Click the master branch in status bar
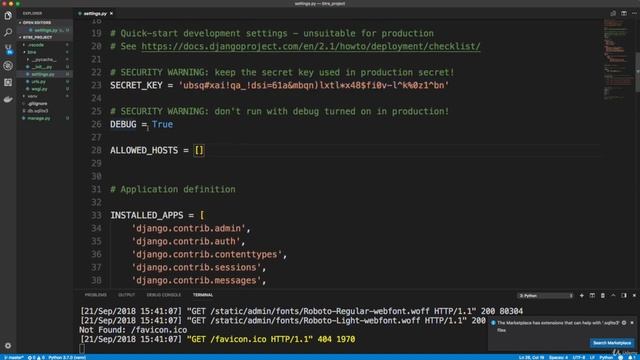Screen dimensions: 640x360 [x=13, y=357]
